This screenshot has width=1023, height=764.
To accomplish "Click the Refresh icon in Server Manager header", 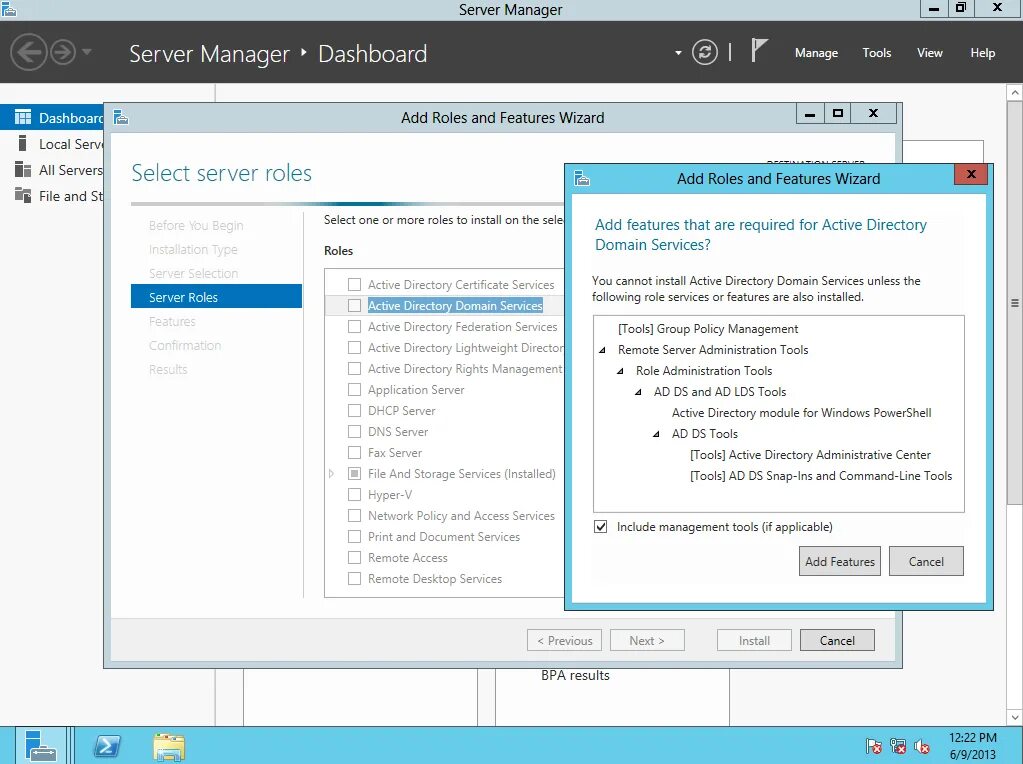I will pyautogui.click(x=705, y=52).
